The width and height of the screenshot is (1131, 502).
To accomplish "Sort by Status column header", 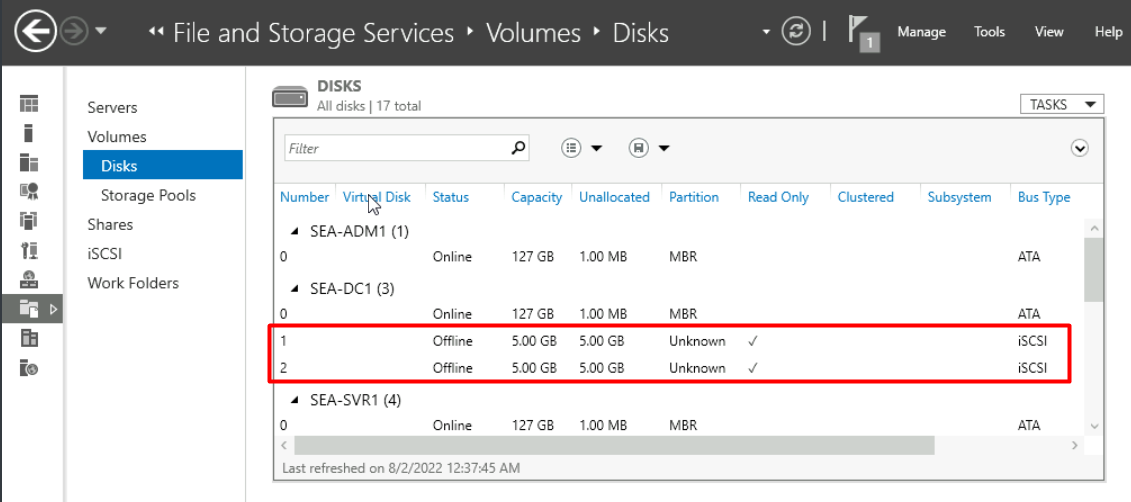I will [451, 197].
